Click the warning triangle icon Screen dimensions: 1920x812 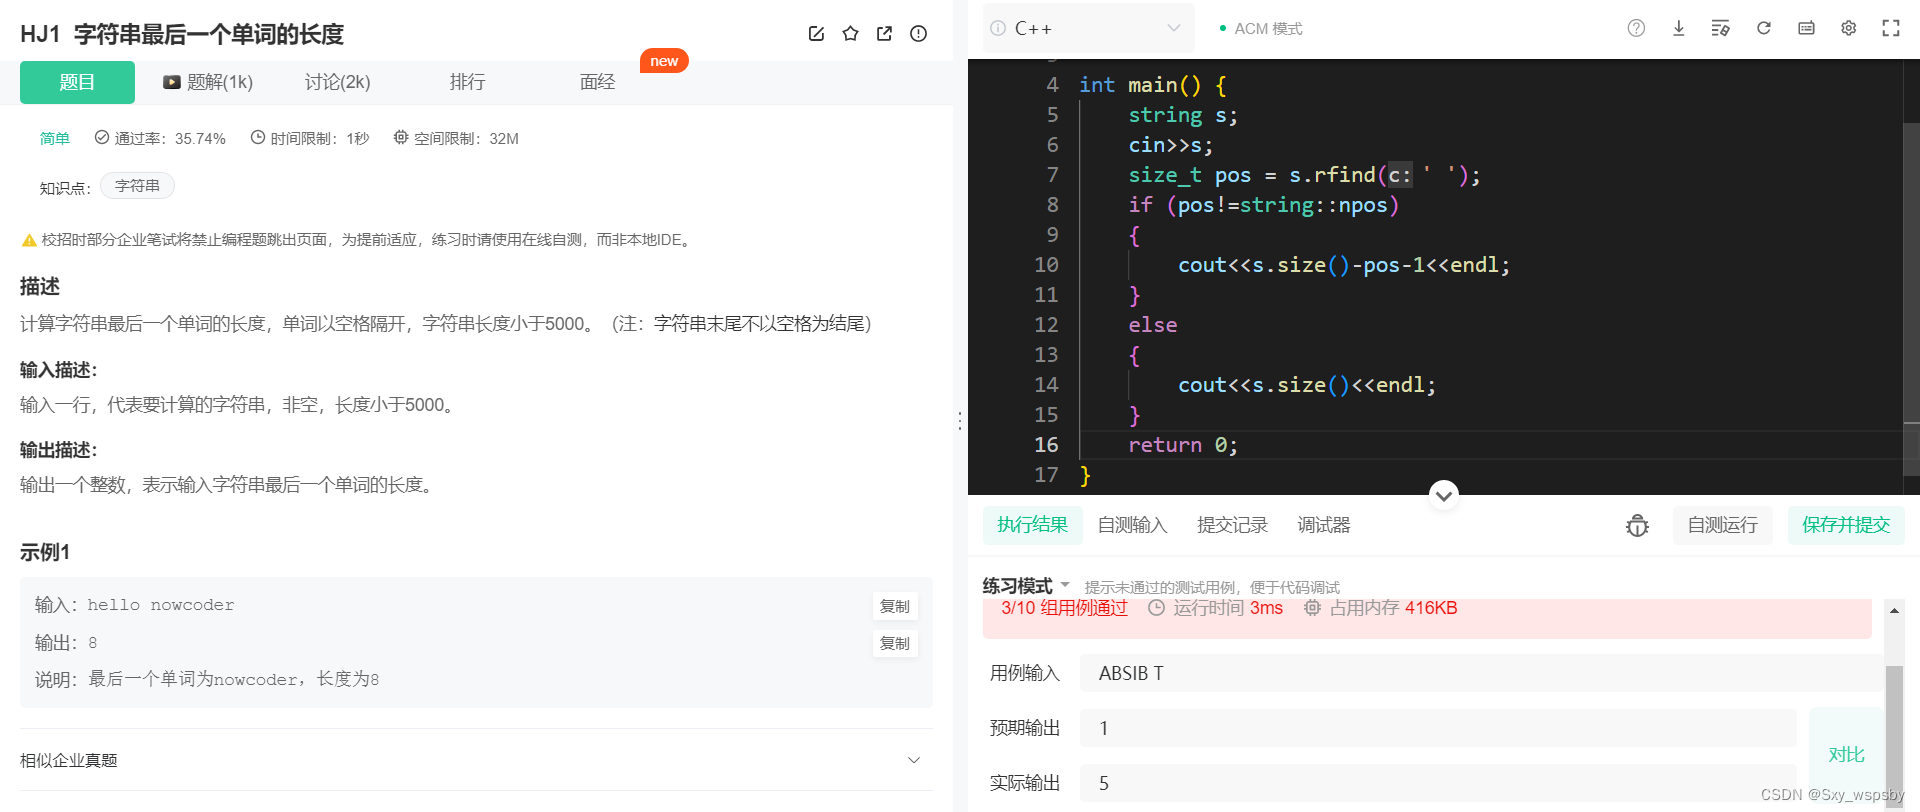(x=29, y=240)
